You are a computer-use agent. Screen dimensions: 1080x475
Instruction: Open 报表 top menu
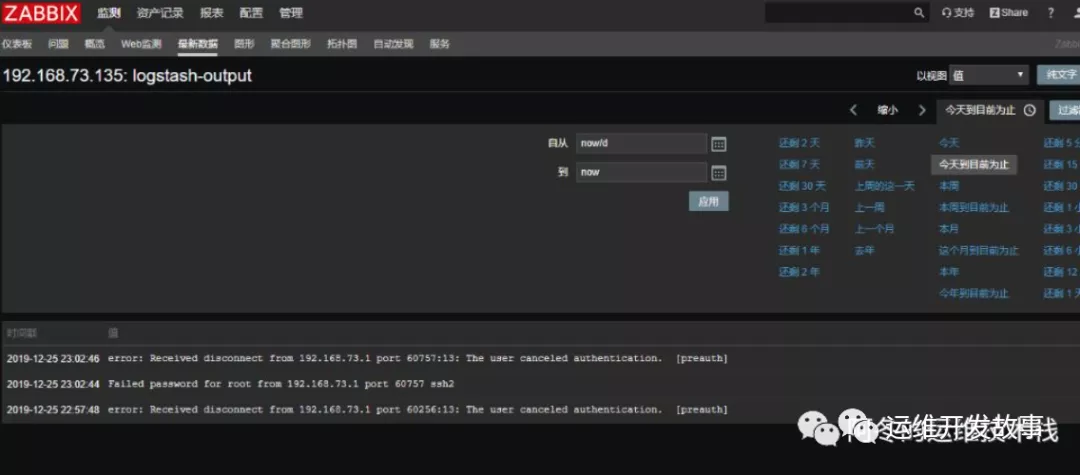tap(211, 13)
